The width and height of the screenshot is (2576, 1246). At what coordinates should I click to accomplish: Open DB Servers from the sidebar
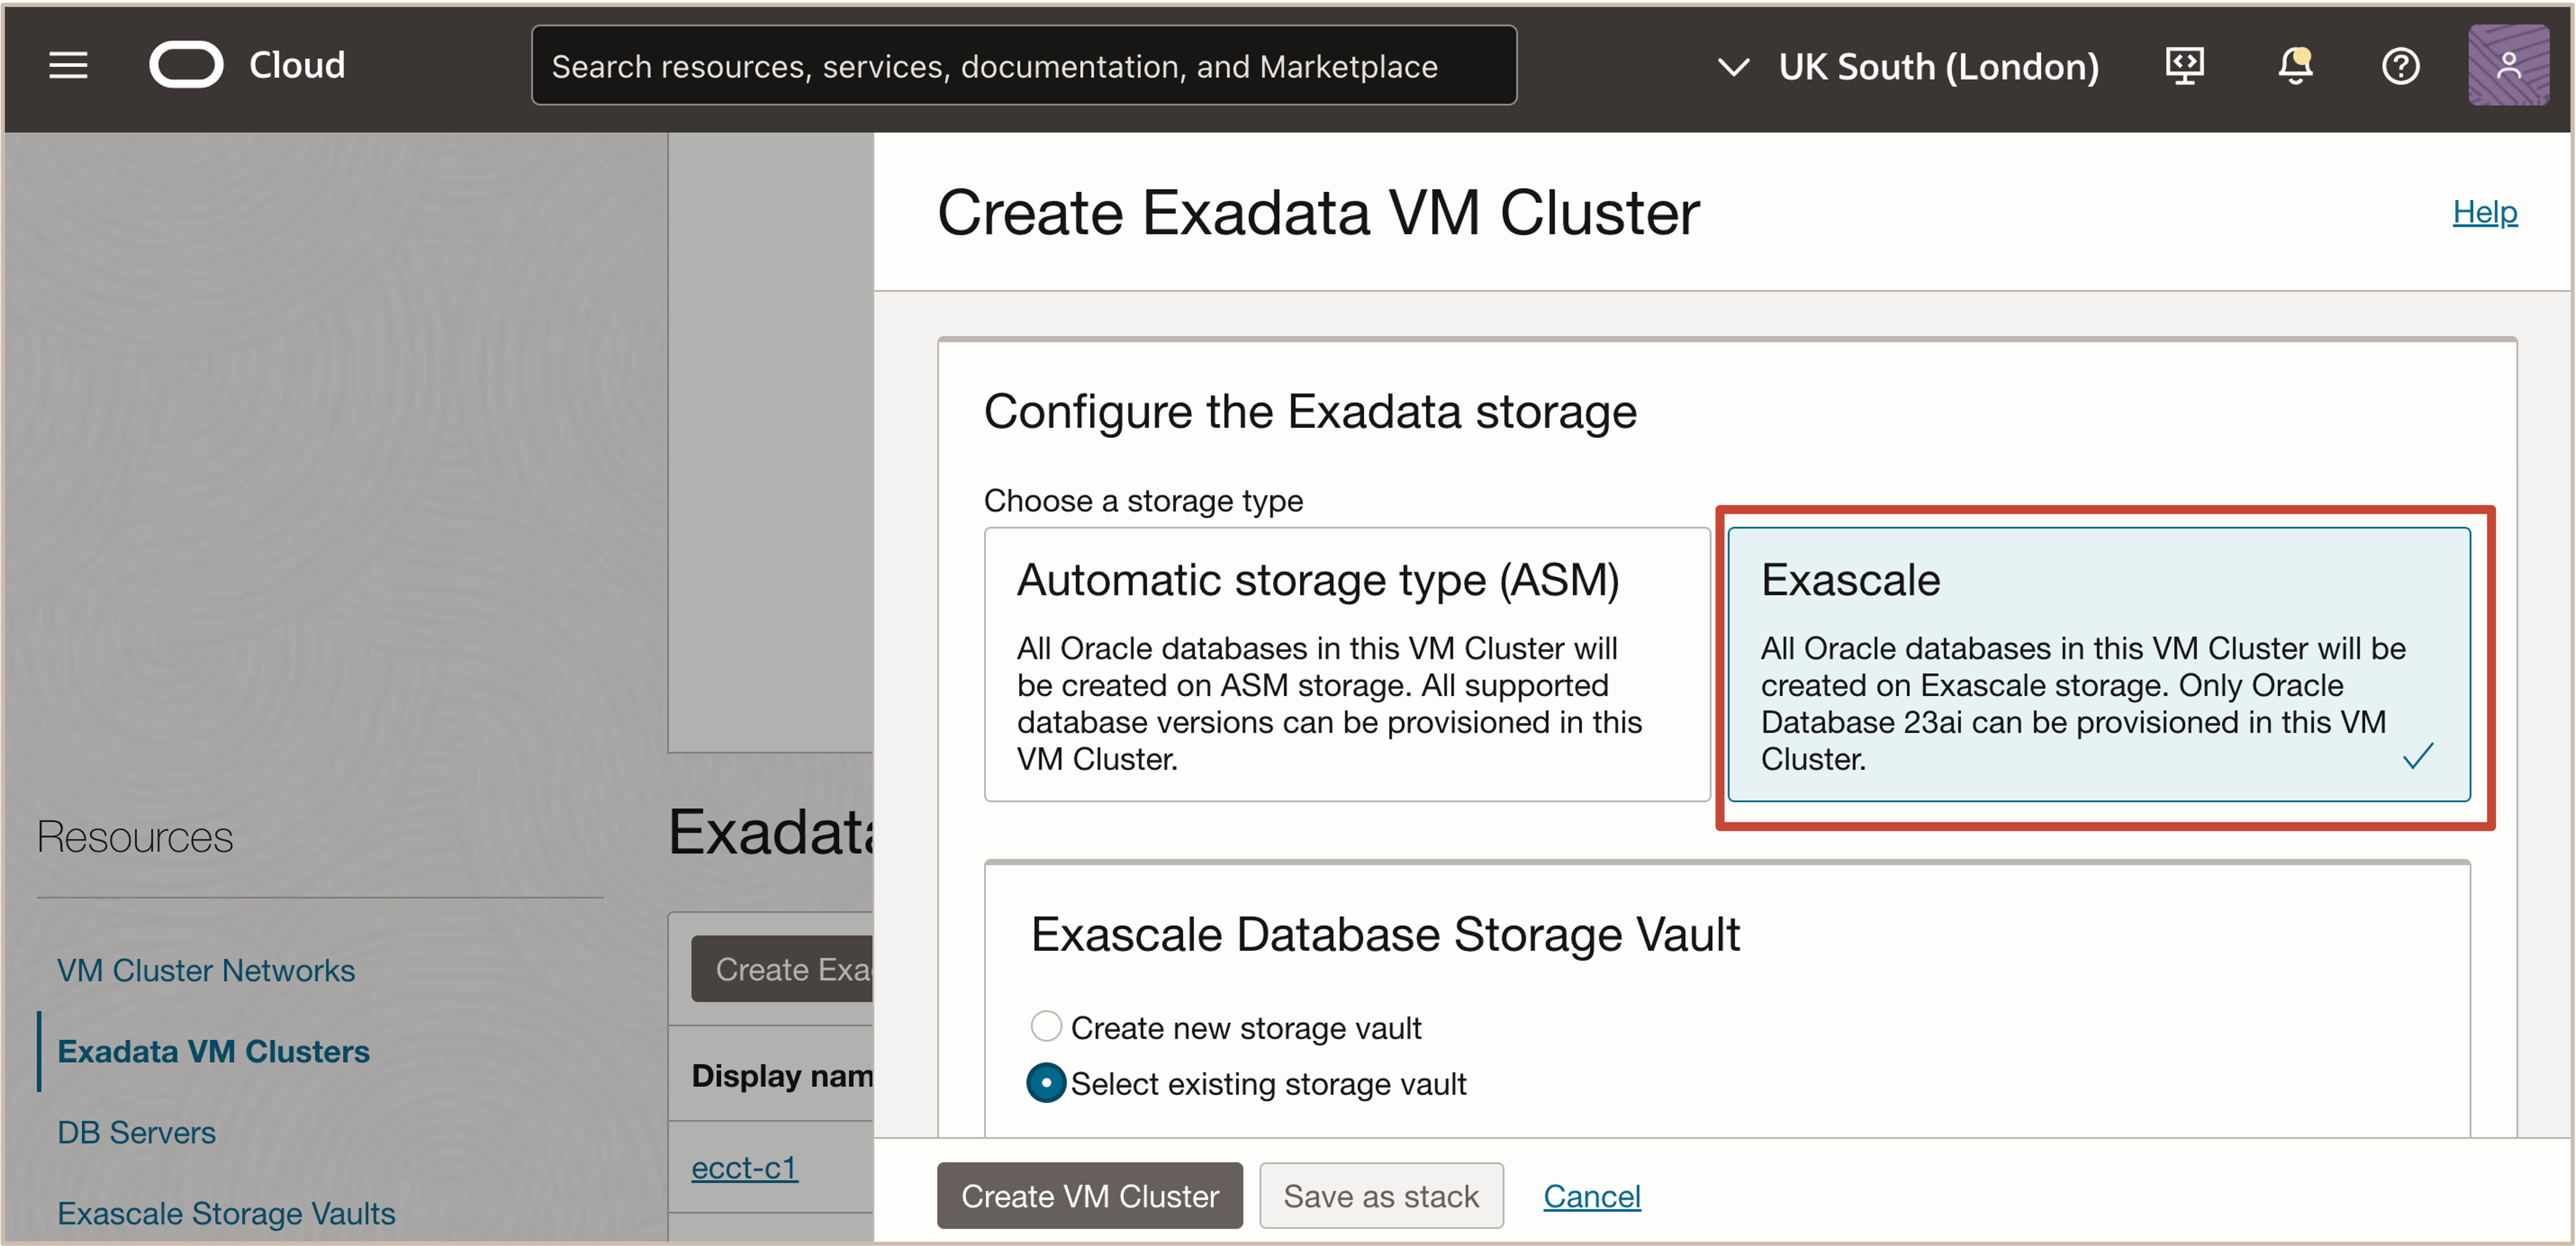pyautogui.click(x=136, y=1132)
